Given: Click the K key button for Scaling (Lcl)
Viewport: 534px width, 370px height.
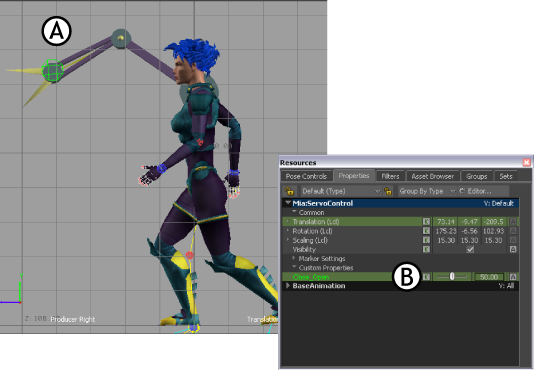Looking at the screenshot, I should coord(426,240).
